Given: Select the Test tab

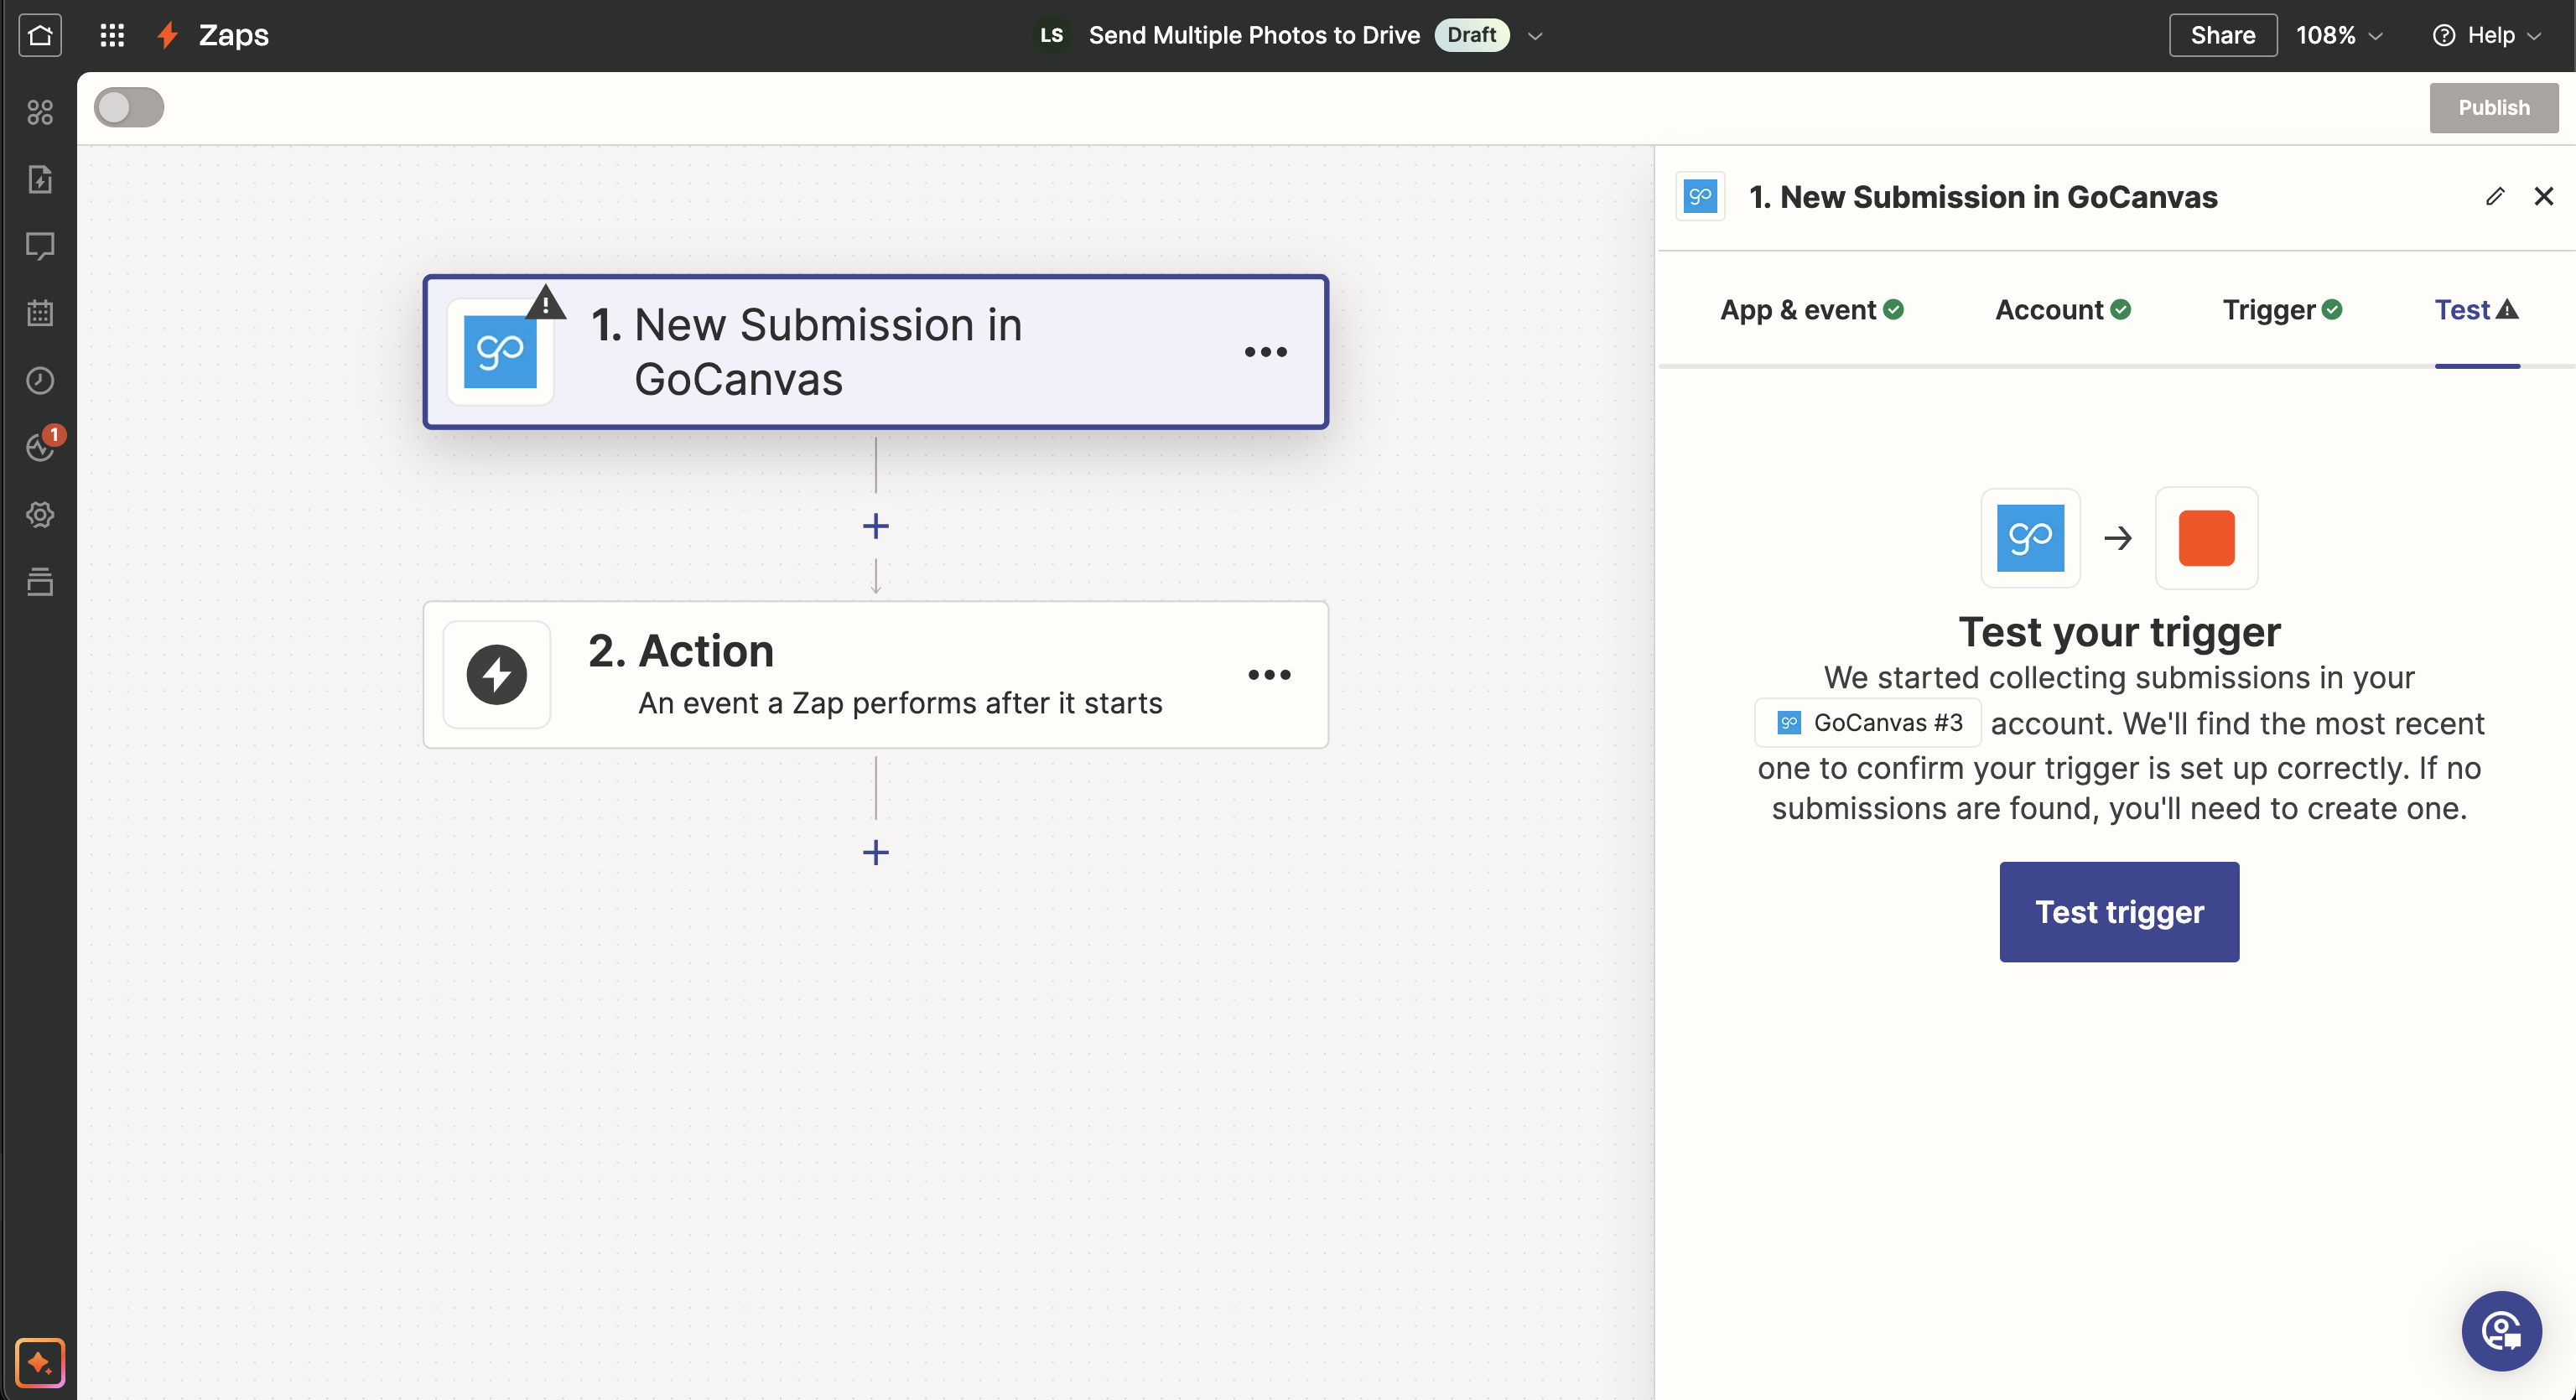Looking at the screenshot, I should coord(2476,310).
